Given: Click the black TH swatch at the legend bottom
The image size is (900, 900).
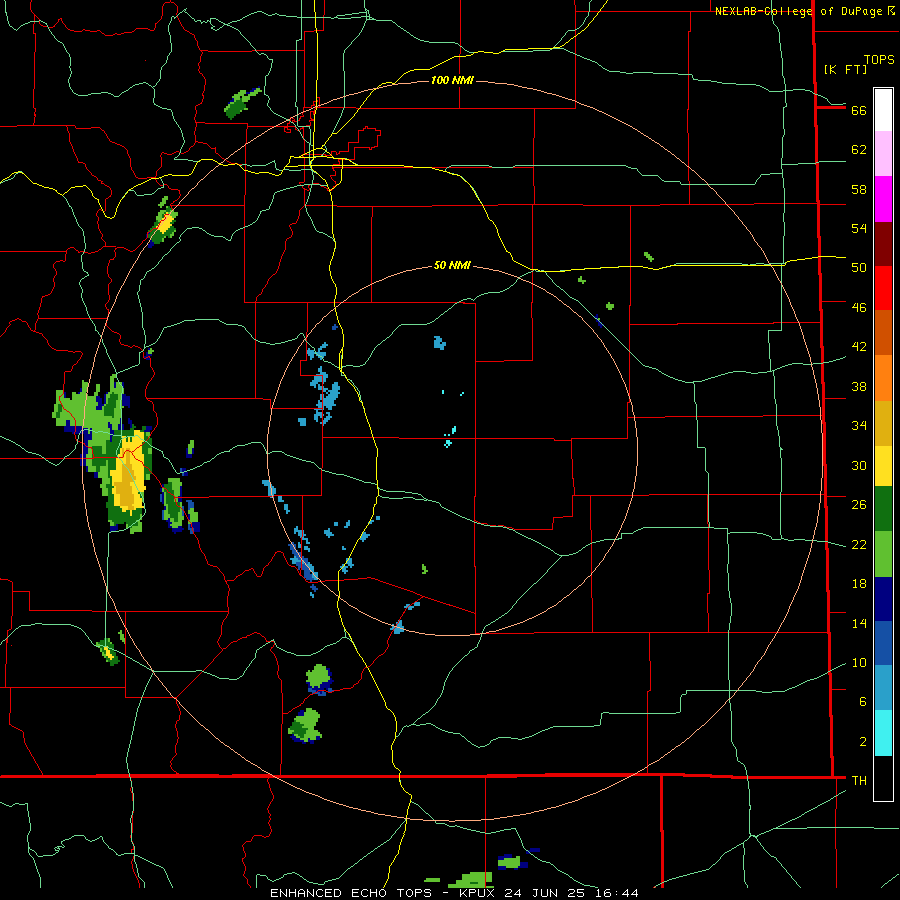Looking at the screenshot, I should [883, 778].
